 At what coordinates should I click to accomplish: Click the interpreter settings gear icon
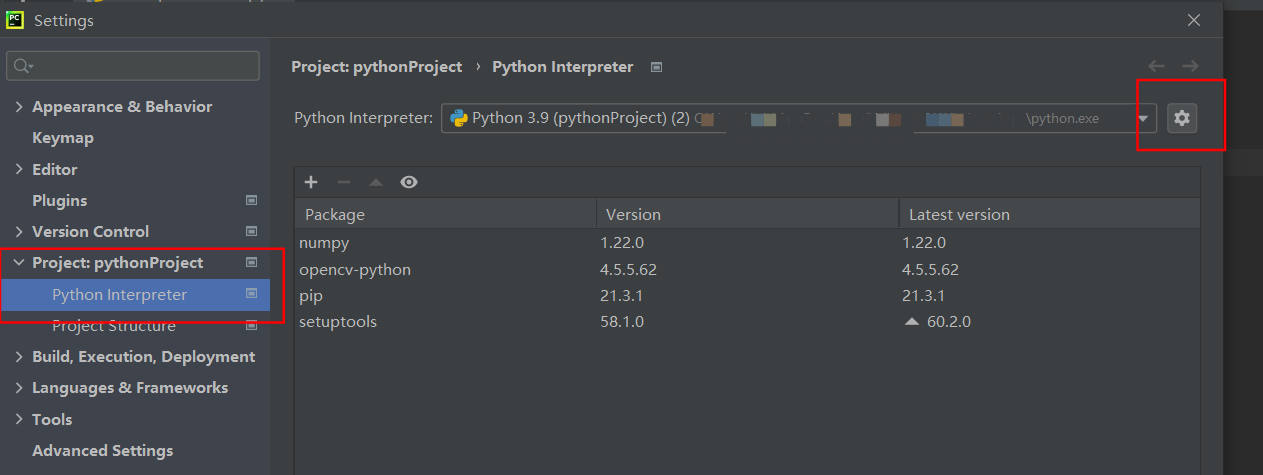pos(1182,118)
